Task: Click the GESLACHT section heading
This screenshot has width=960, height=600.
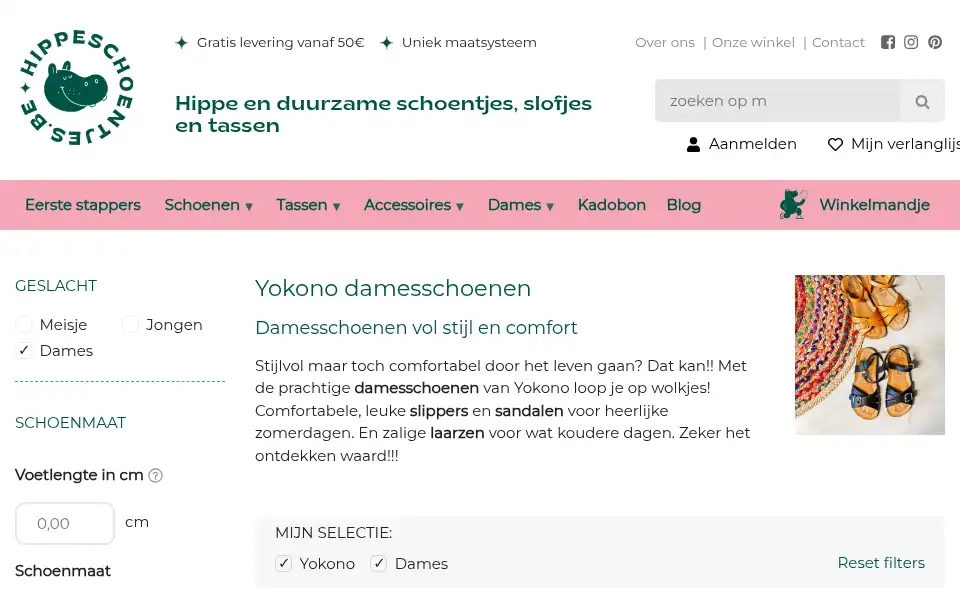Action: click(x=56, y=286)
